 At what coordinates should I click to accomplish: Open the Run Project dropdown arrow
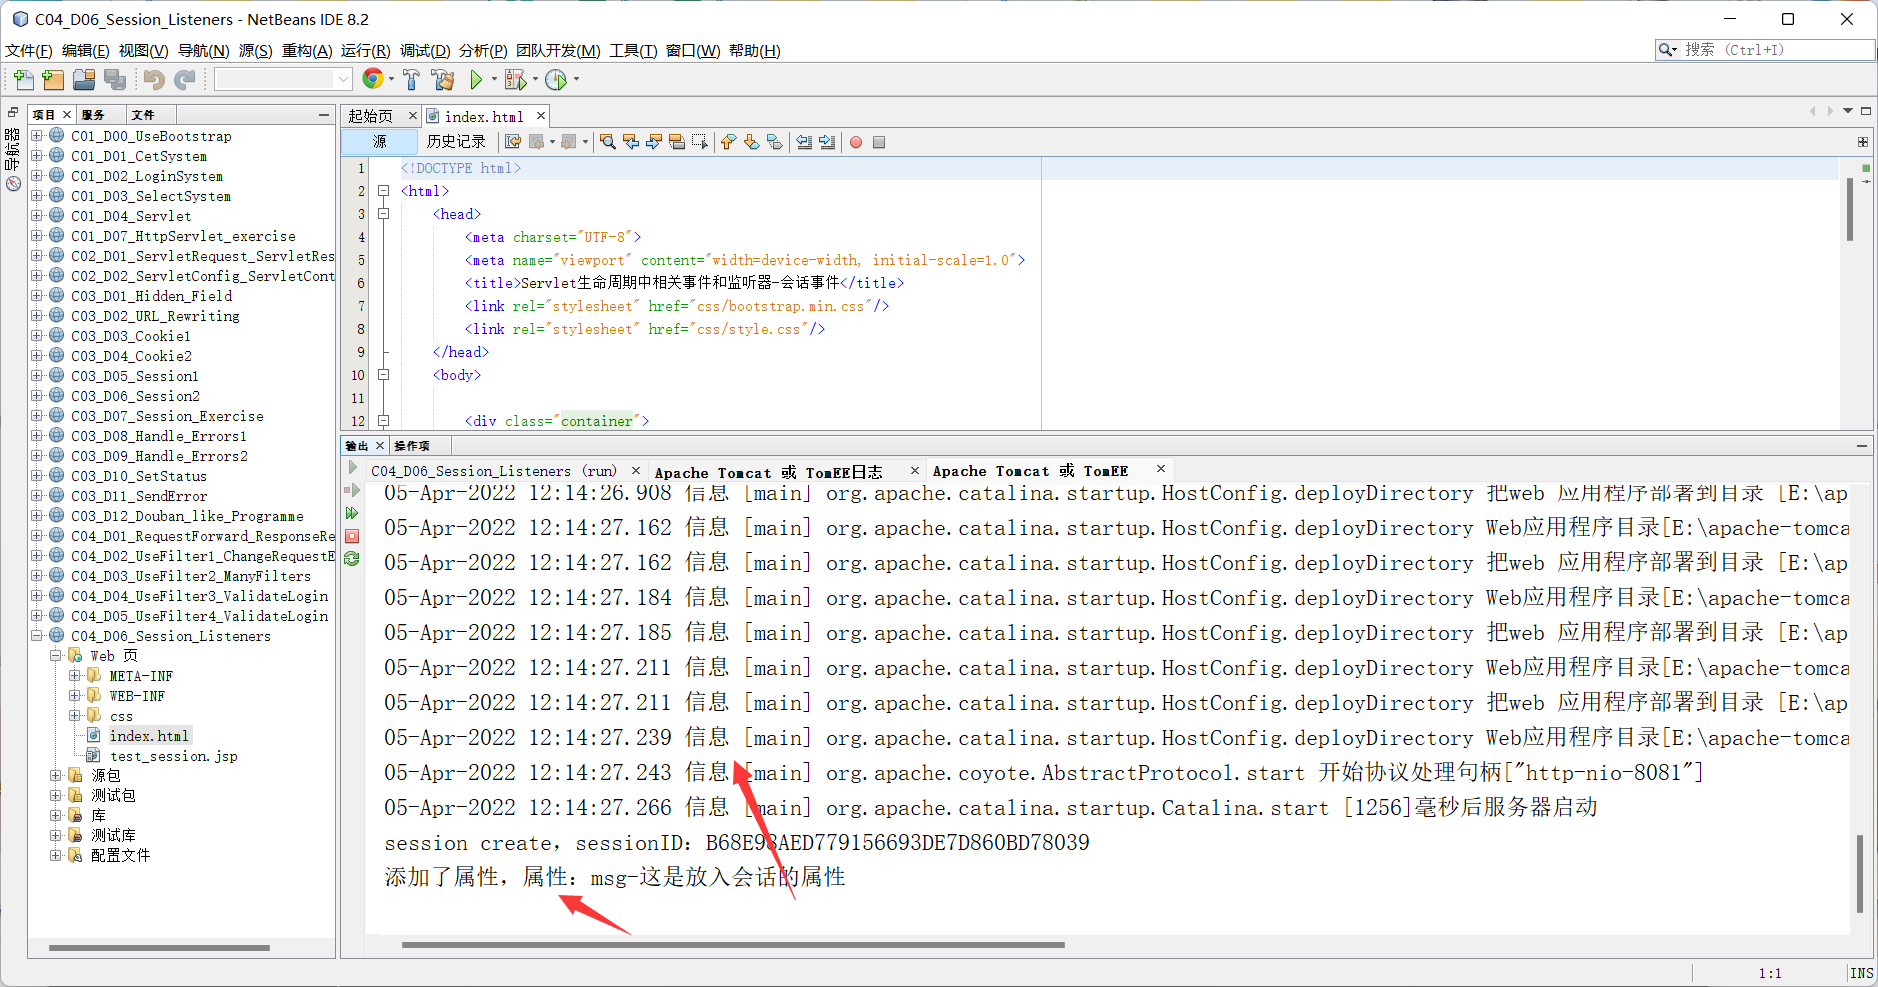point(494,79)
